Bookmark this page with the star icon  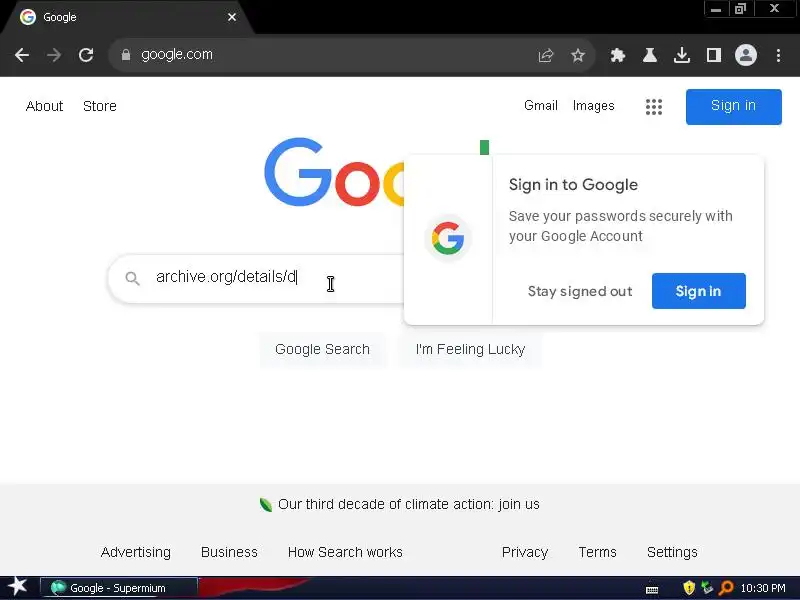578,55
